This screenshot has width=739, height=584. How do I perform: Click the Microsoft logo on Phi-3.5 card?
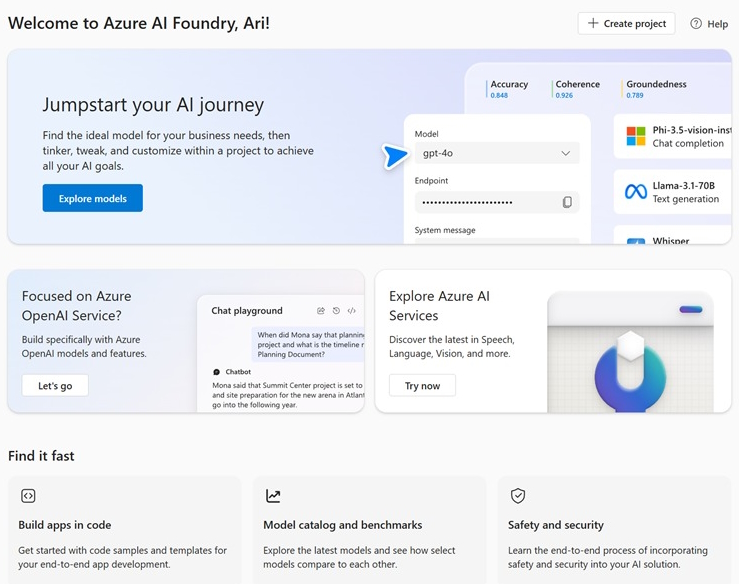(x=636, y=136)
